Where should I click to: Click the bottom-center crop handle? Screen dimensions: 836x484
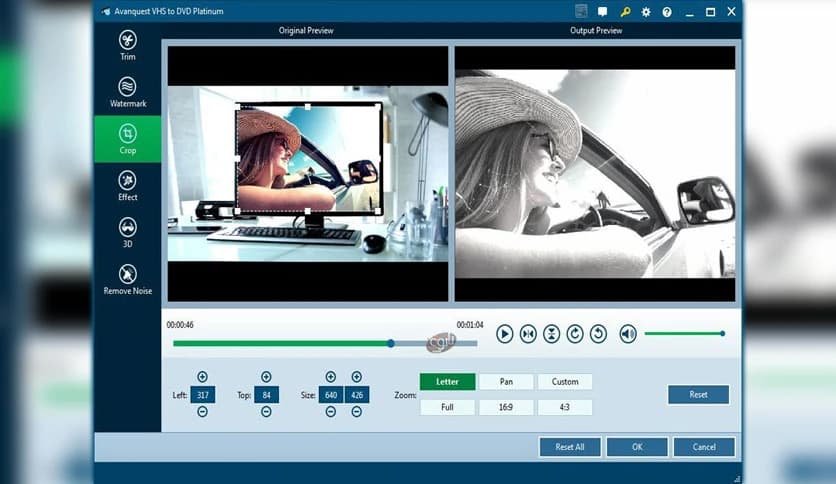pos(308,212)
